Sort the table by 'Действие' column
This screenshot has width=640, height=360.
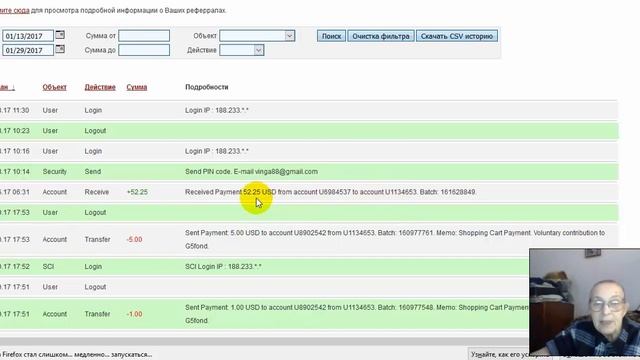(x=100, y=87)
